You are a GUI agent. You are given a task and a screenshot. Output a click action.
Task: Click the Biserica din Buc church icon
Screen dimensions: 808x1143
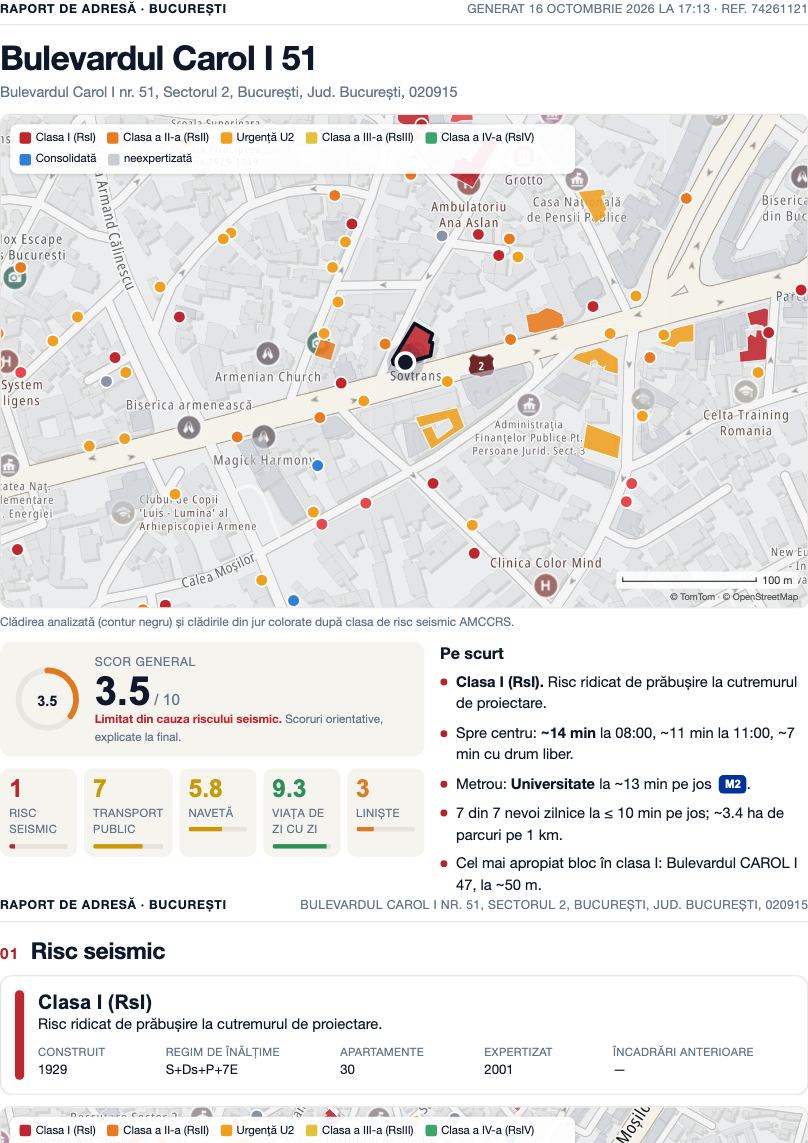[799, 177]
